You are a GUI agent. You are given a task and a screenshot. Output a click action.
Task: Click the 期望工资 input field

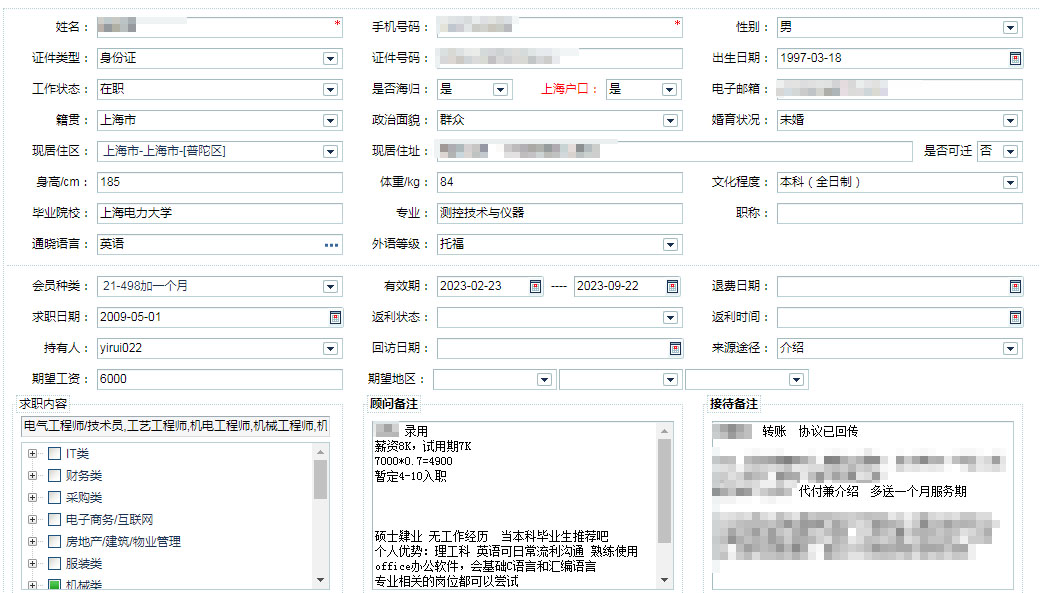point(220,379)
